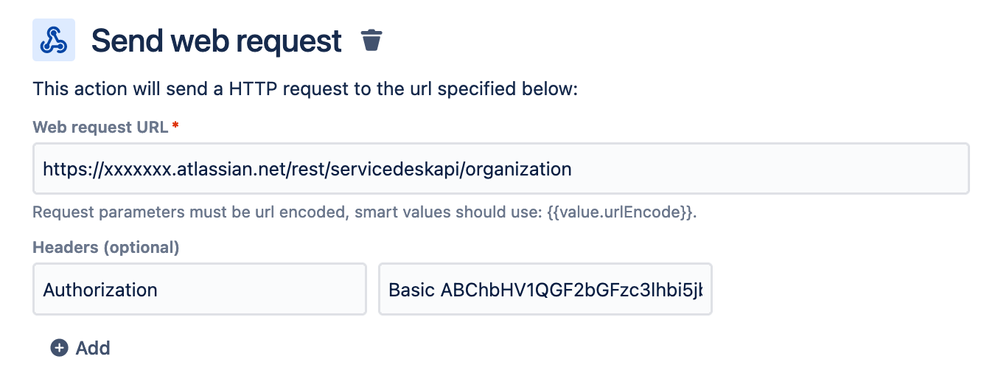
Task: Click the Web request URL label
Action: (101, 127)
